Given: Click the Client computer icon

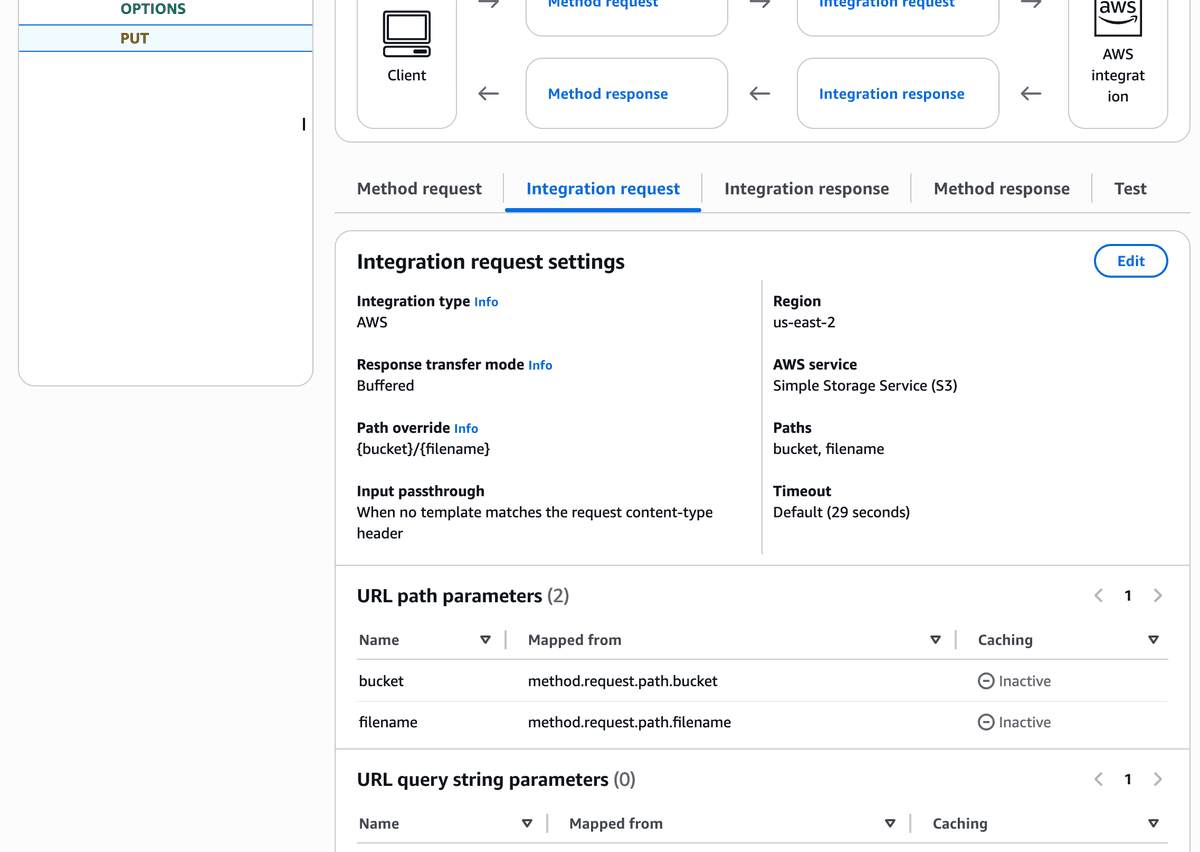Looking at the screenshot, I should [406, 40].
